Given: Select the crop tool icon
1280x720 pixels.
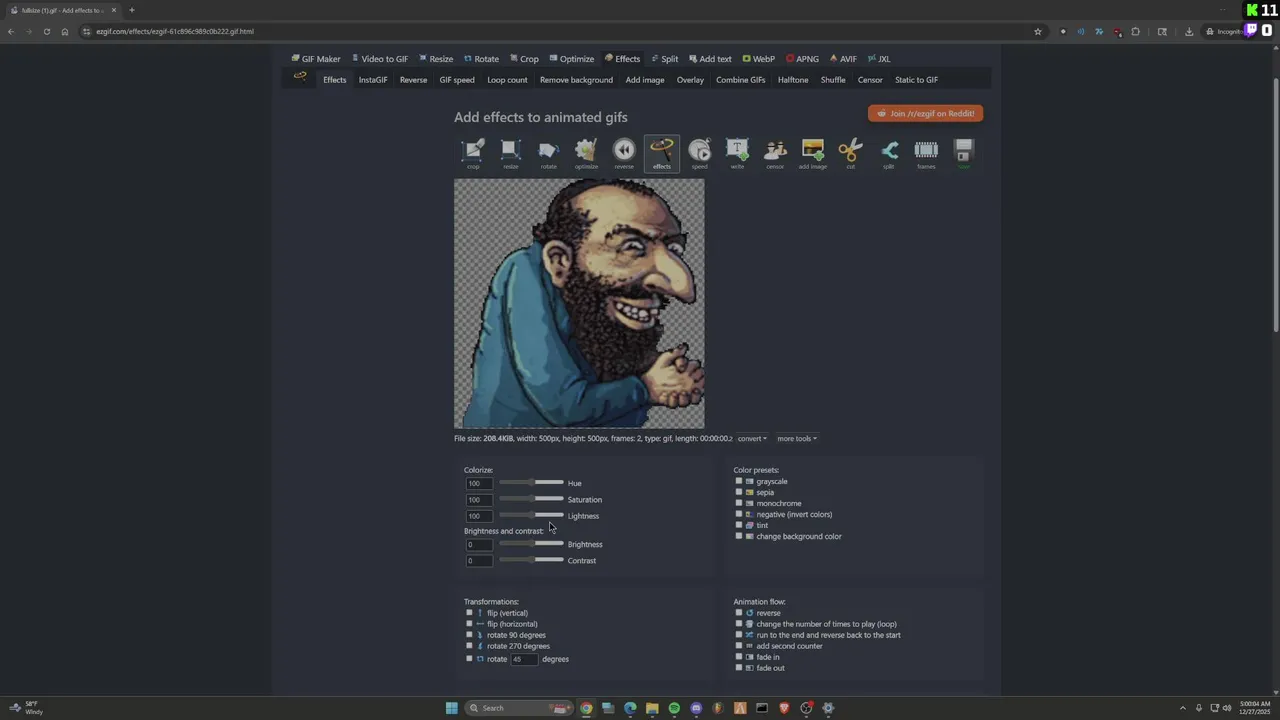Looking at the screenshot, I should click(473, 151).
